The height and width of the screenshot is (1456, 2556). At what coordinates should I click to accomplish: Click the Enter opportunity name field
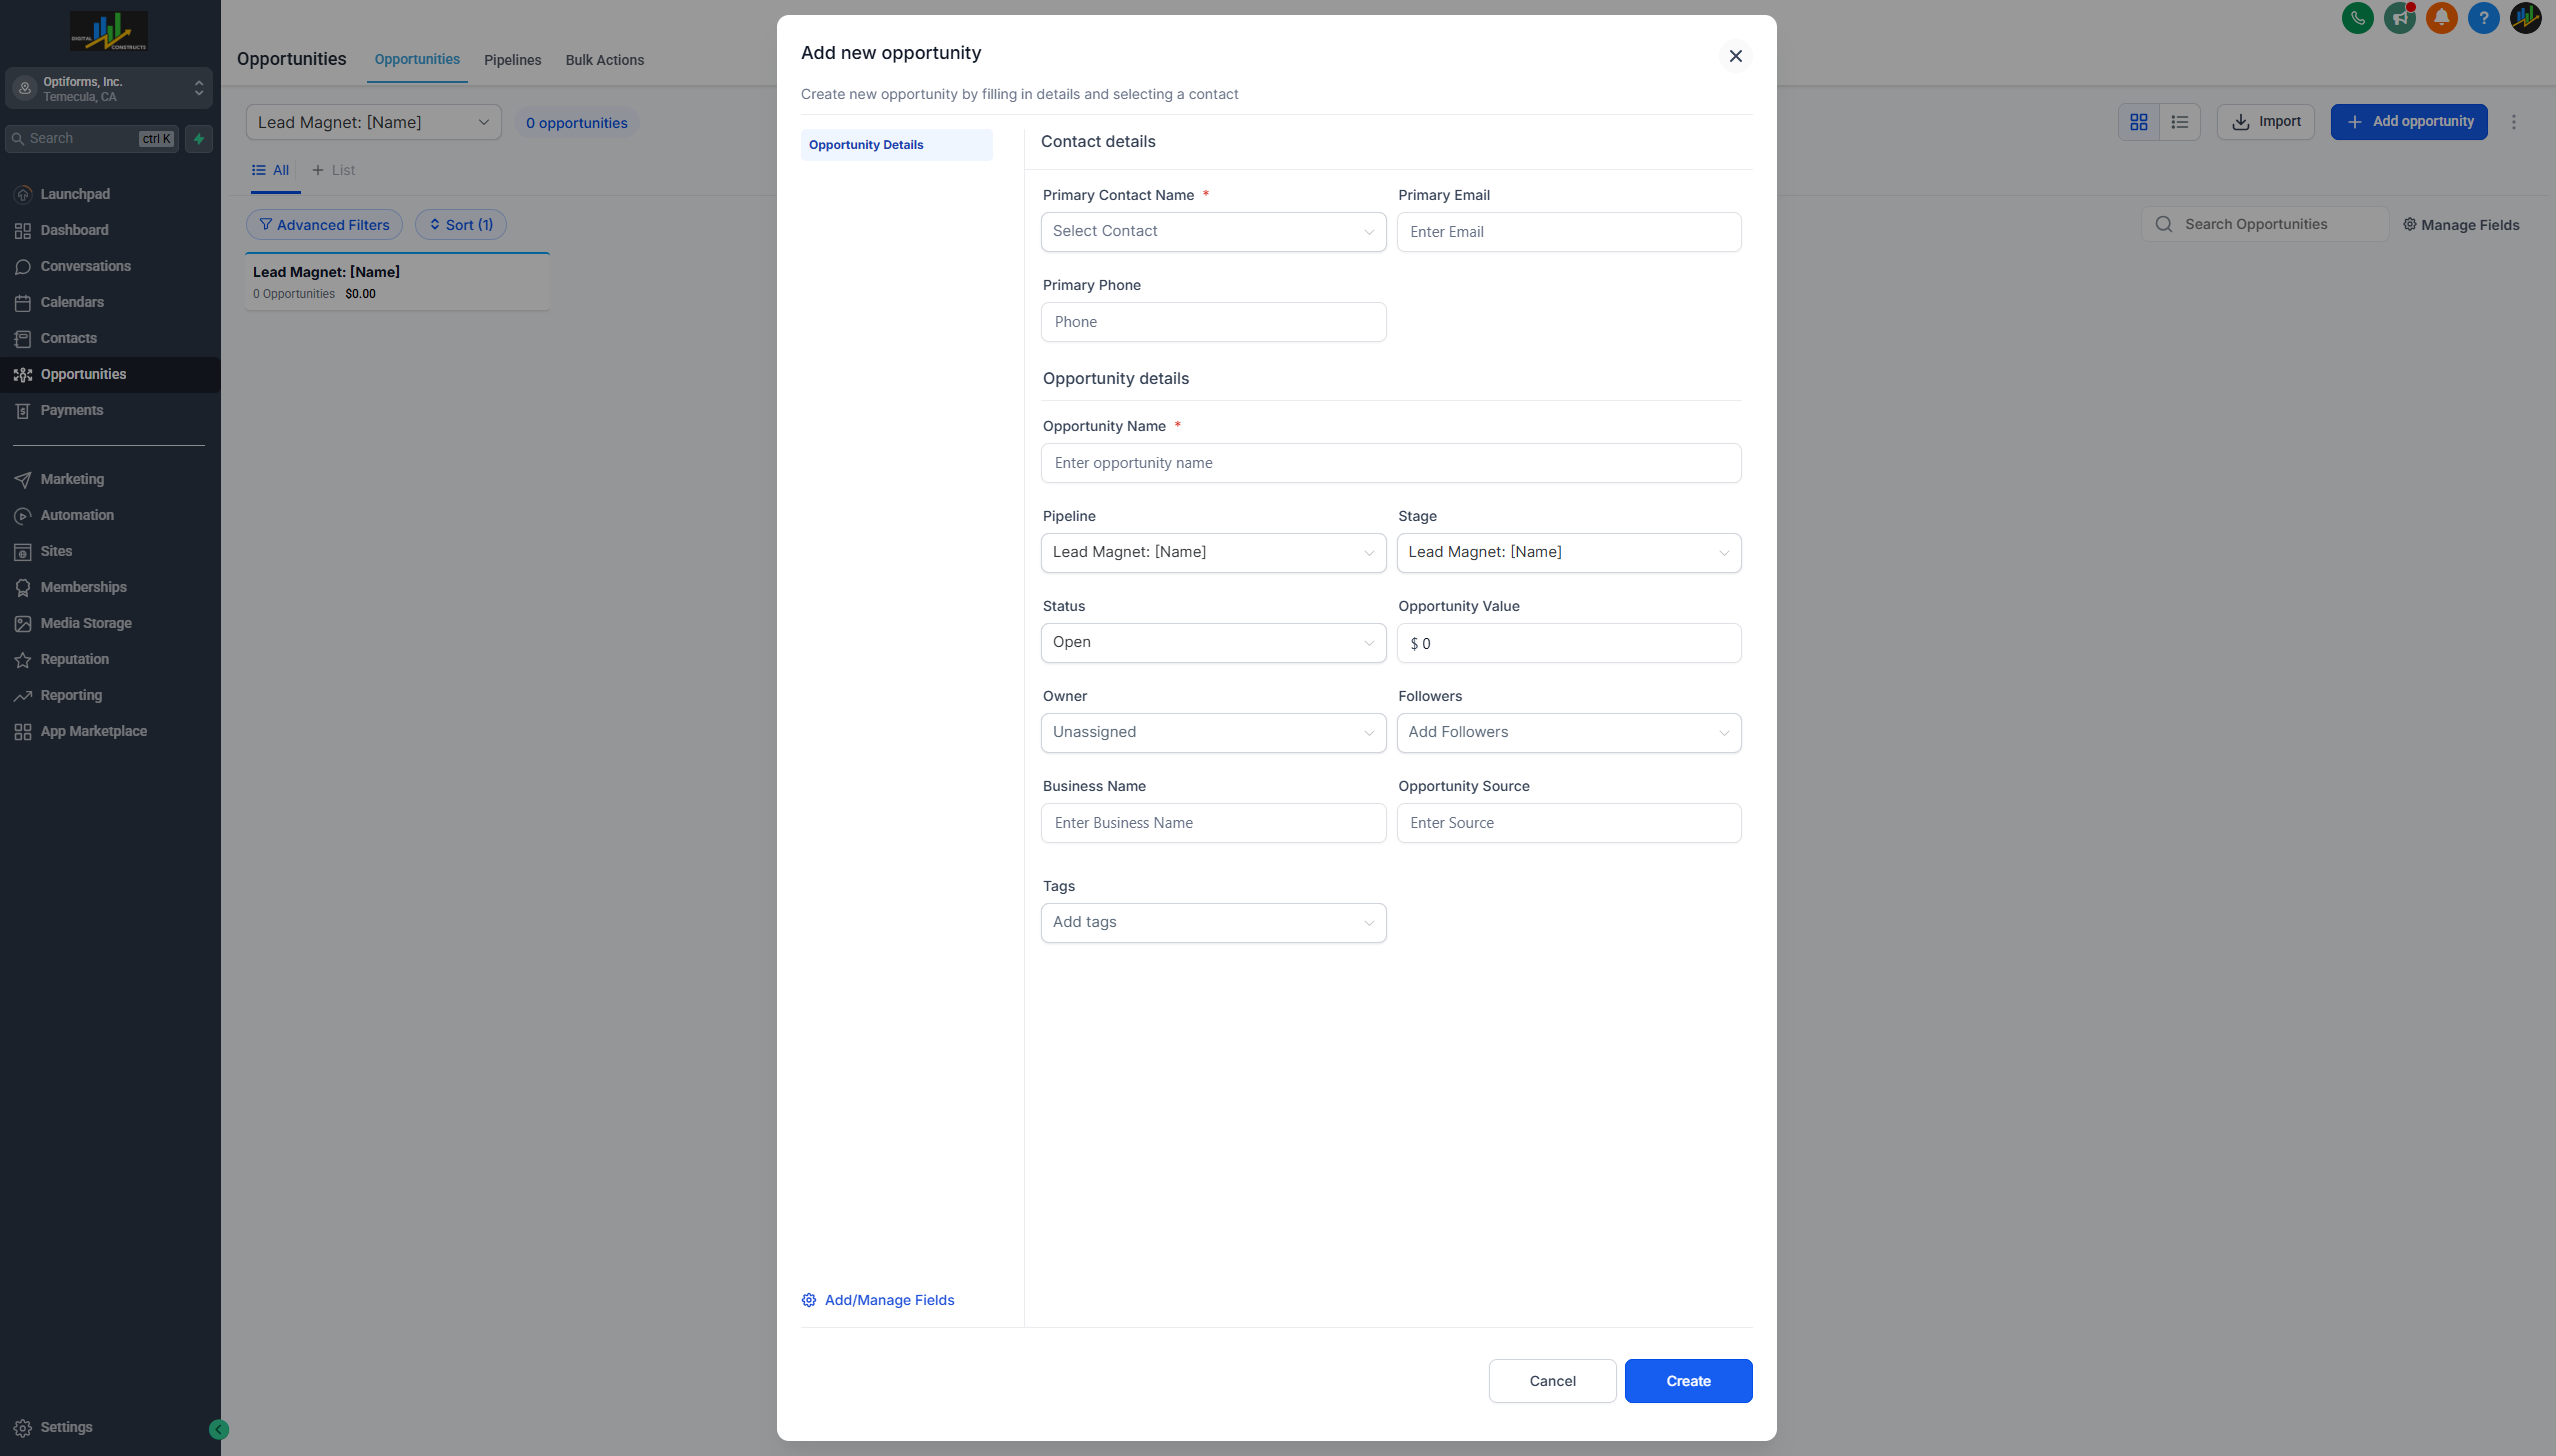pos(1390,463)
